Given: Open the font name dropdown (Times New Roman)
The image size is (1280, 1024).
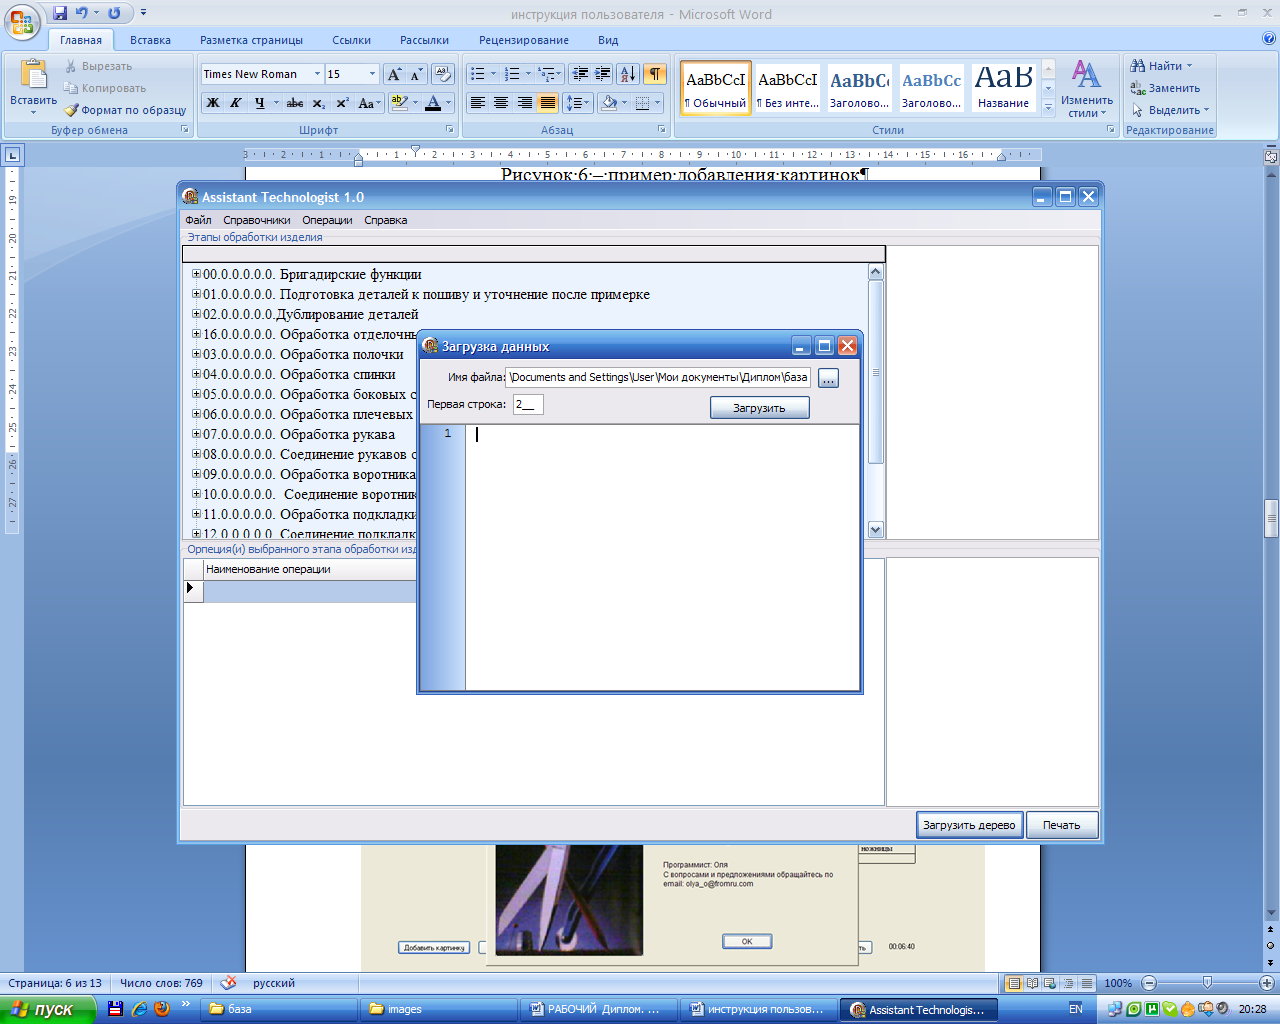Looking at the screenshot, I should tap(317, 74).
